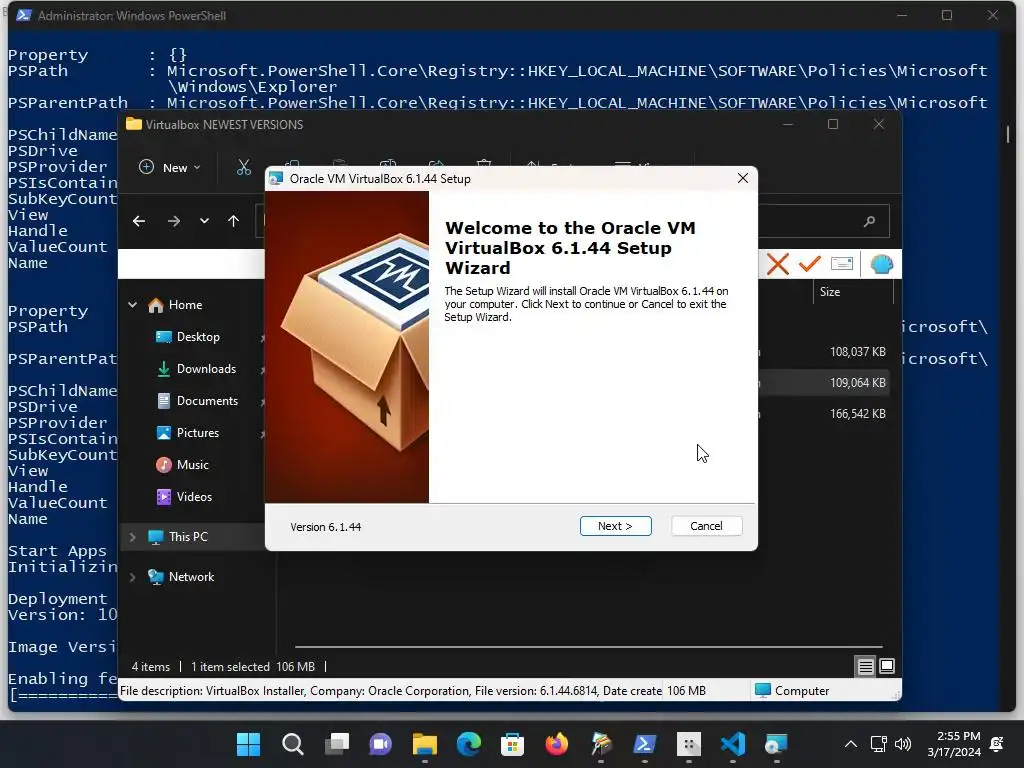Click the horizontal scrollbar in Explorer

click(588, 647)
